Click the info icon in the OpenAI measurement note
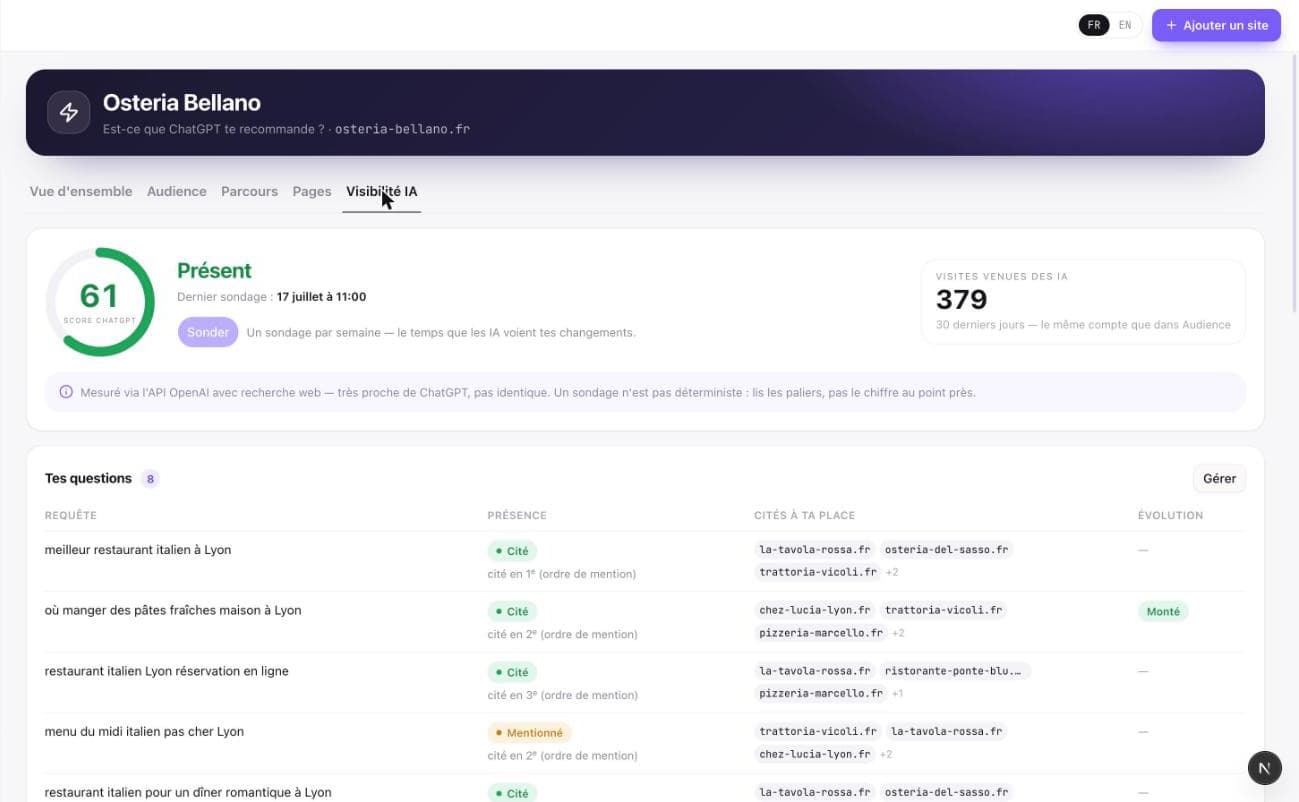1299x802 pixels. [66, 392]
